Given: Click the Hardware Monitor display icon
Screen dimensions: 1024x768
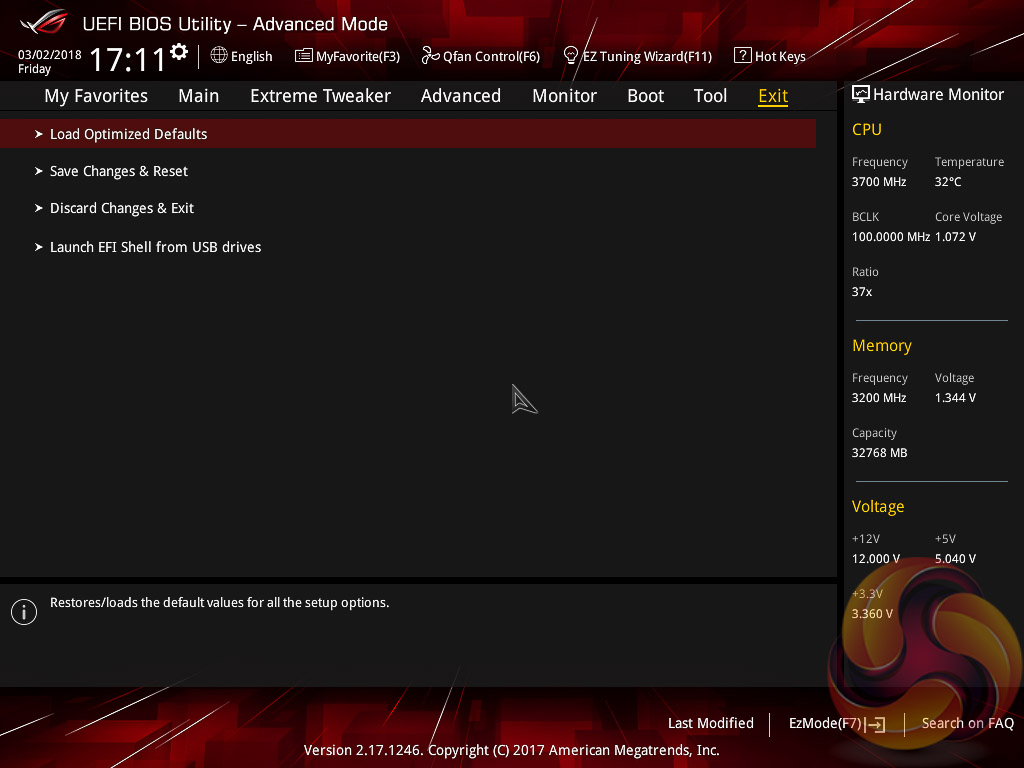Looking at the screenshot, I should tap(861, 94).
